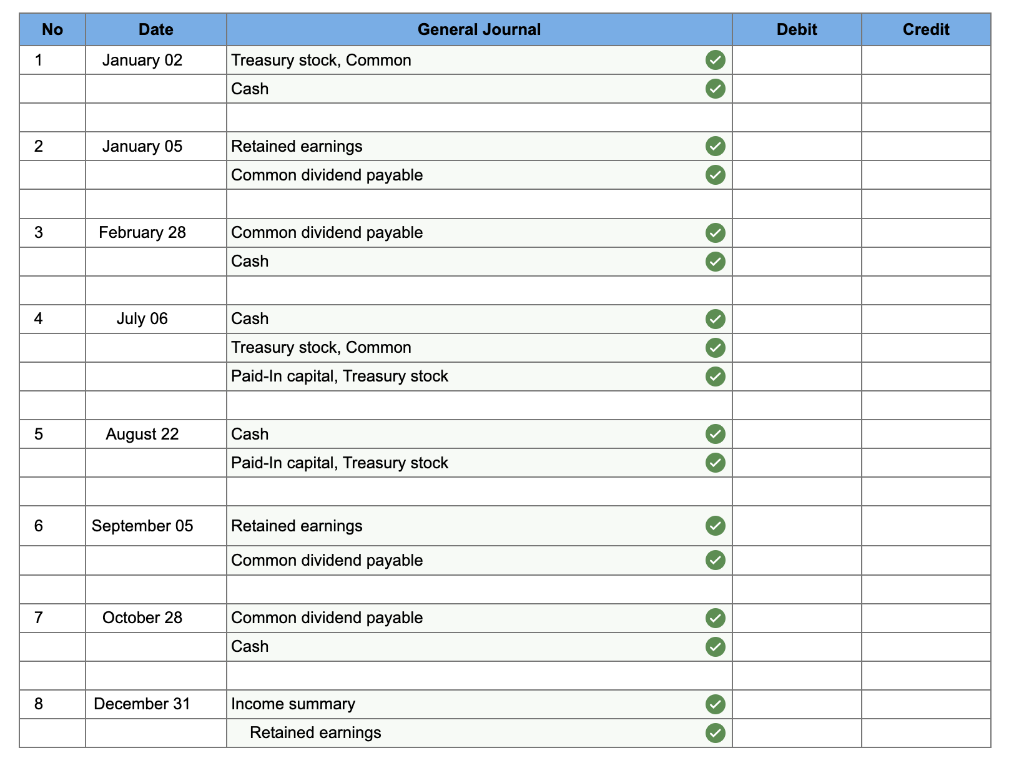Image resolution: width=1024 pixels, height=758 pixels.
Task: Select the No column header
Action: click(52, 29)
